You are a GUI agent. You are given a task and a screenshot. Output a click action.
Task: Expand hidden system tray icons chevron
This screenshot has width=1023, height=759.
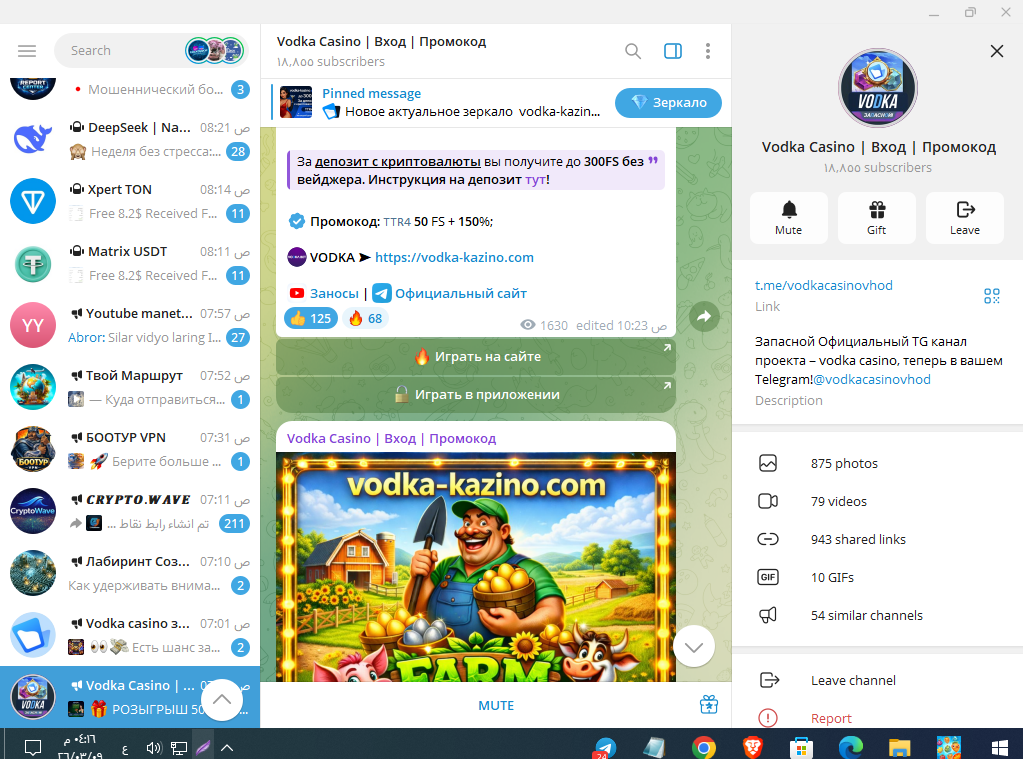[x=227, y=748]
